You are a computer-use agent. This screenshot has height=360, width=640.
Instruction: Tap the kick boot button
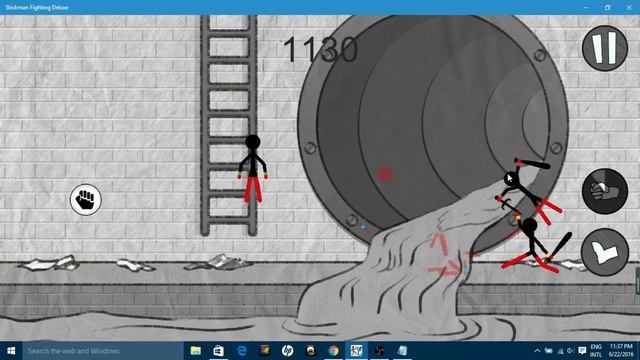[604, 252]
